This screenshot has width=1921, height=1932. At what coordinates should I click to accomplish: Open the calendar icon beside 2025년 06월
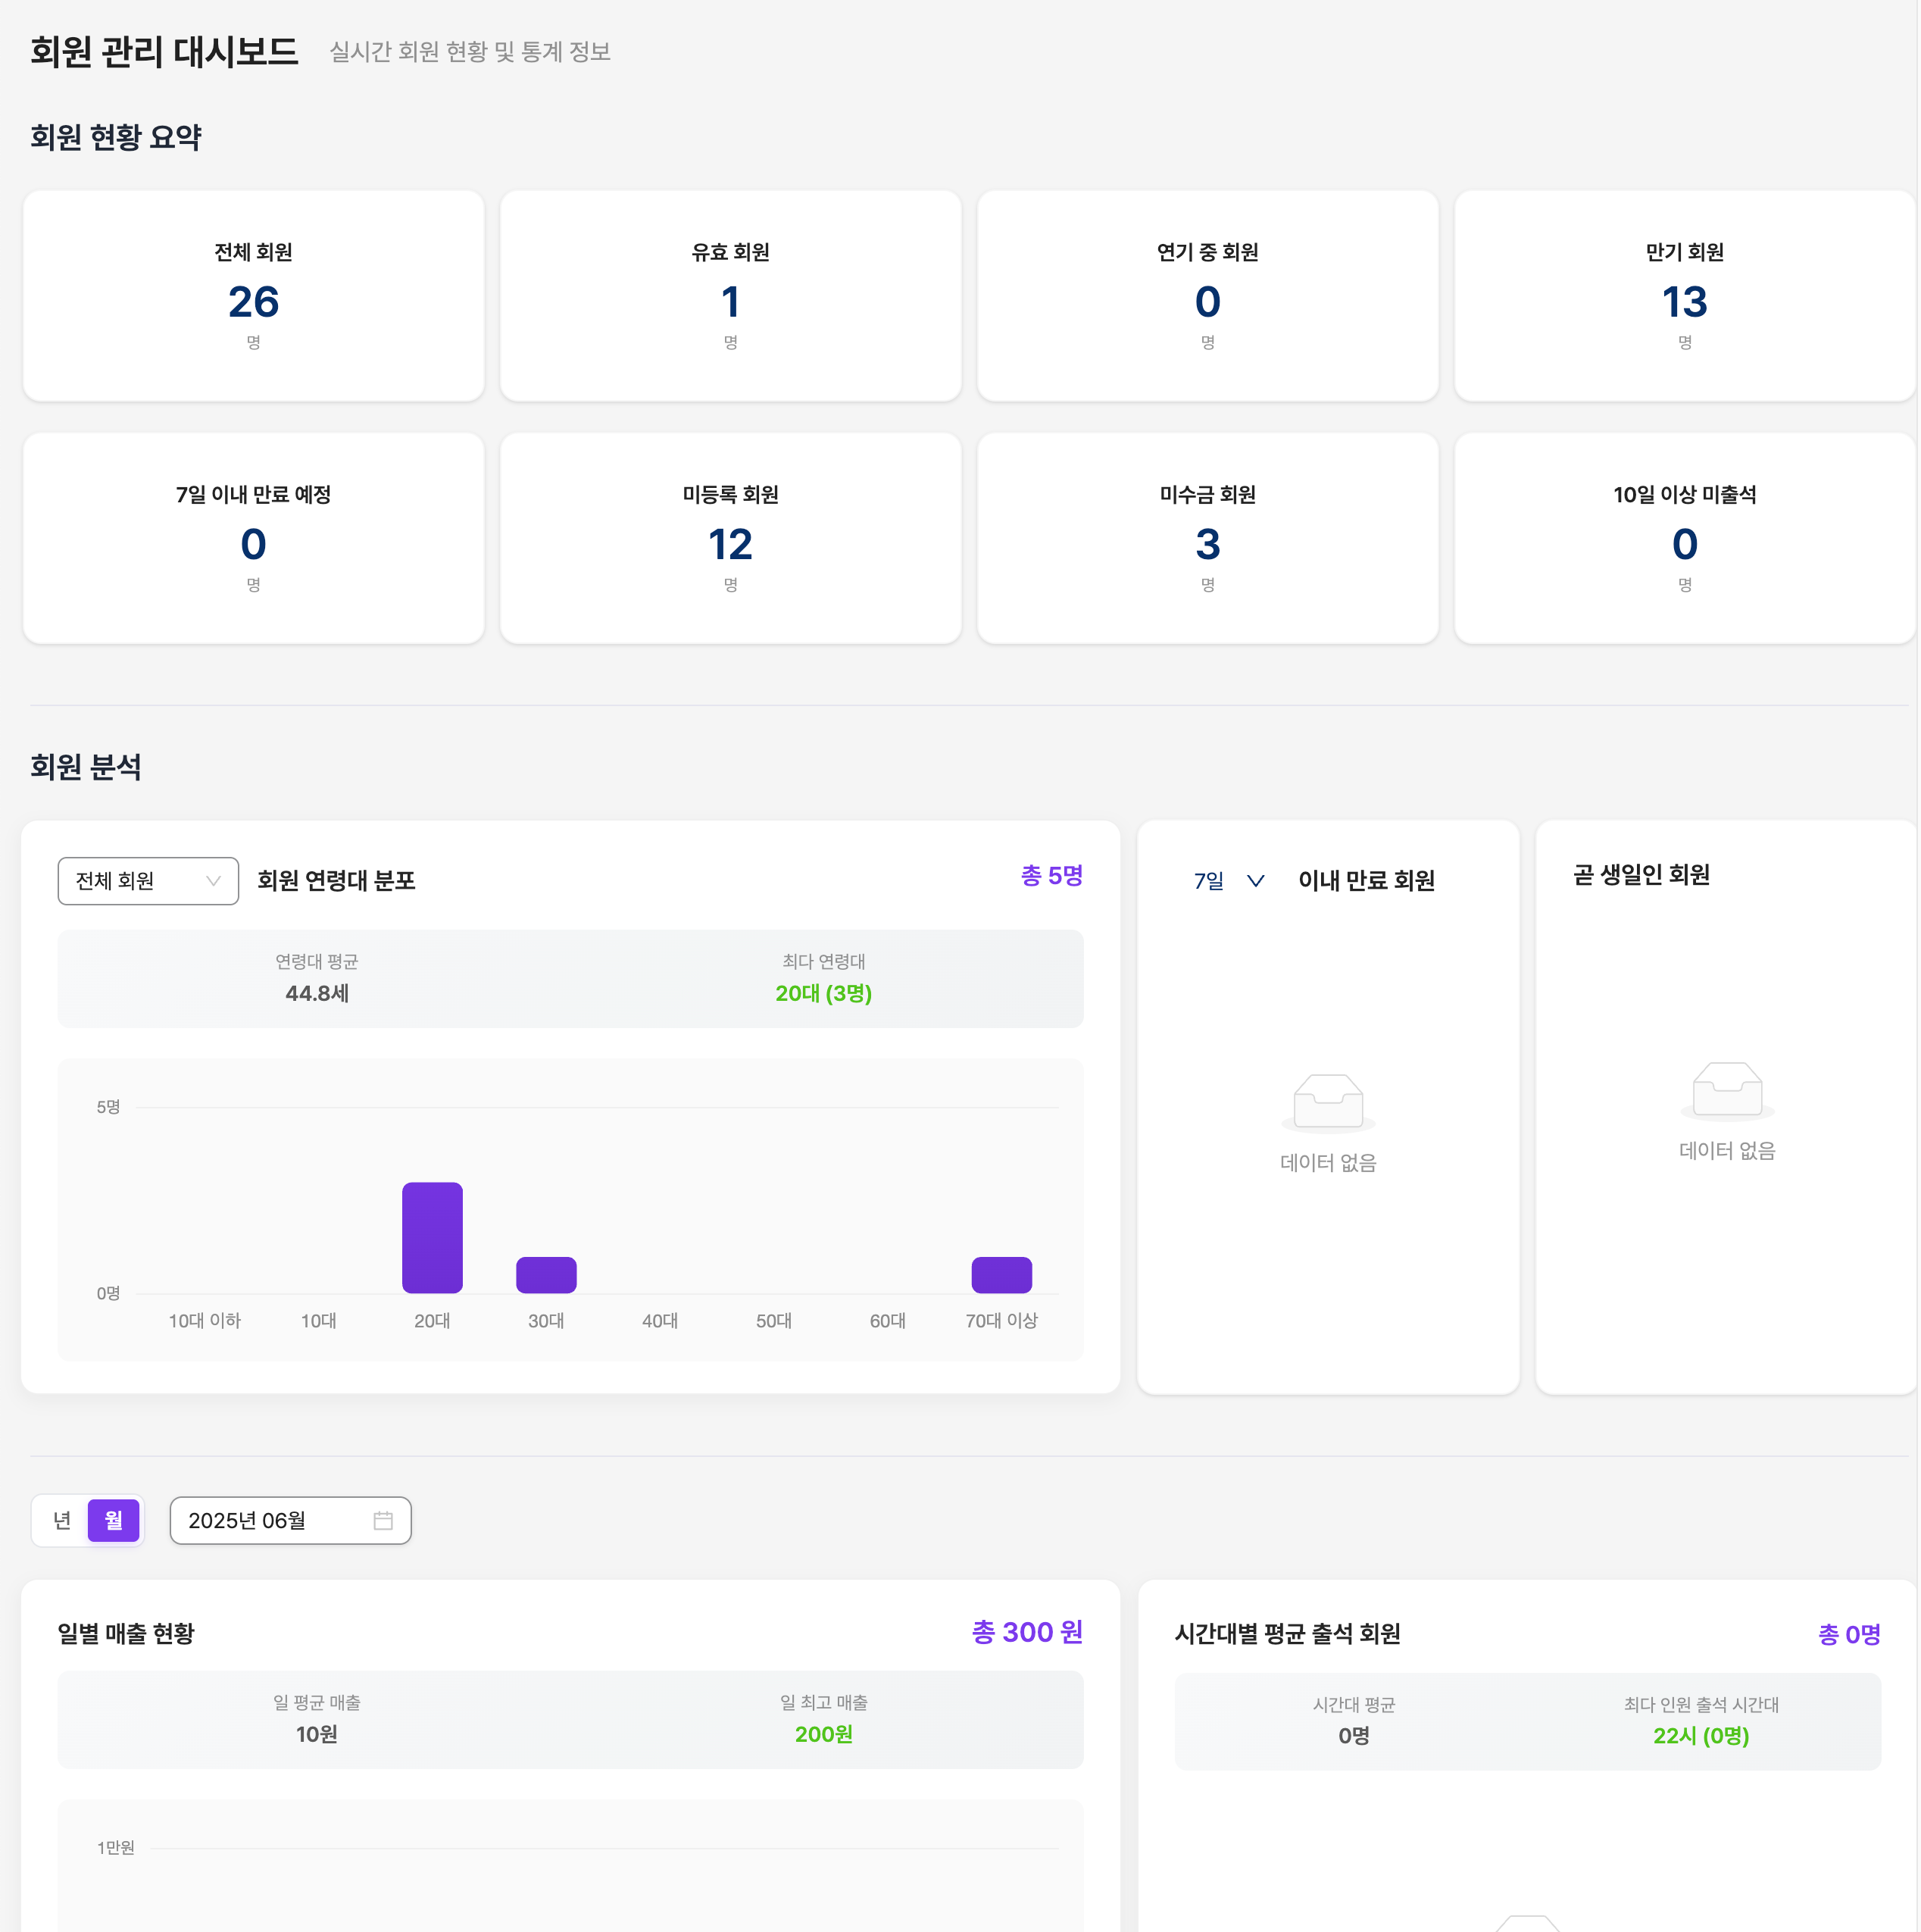tap(383, 1520)
